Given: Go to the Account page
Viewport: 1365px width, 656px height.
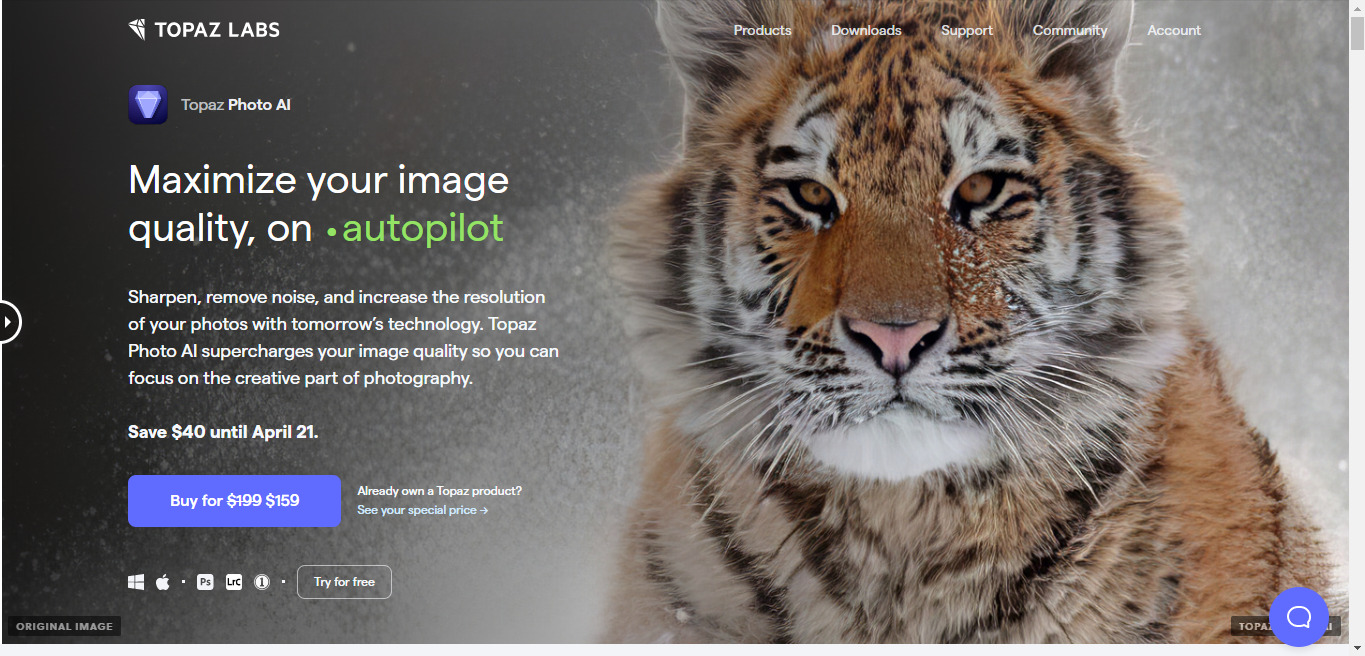Looking at the screenshot, I should pyautogui.click(x=1174, y=30).
